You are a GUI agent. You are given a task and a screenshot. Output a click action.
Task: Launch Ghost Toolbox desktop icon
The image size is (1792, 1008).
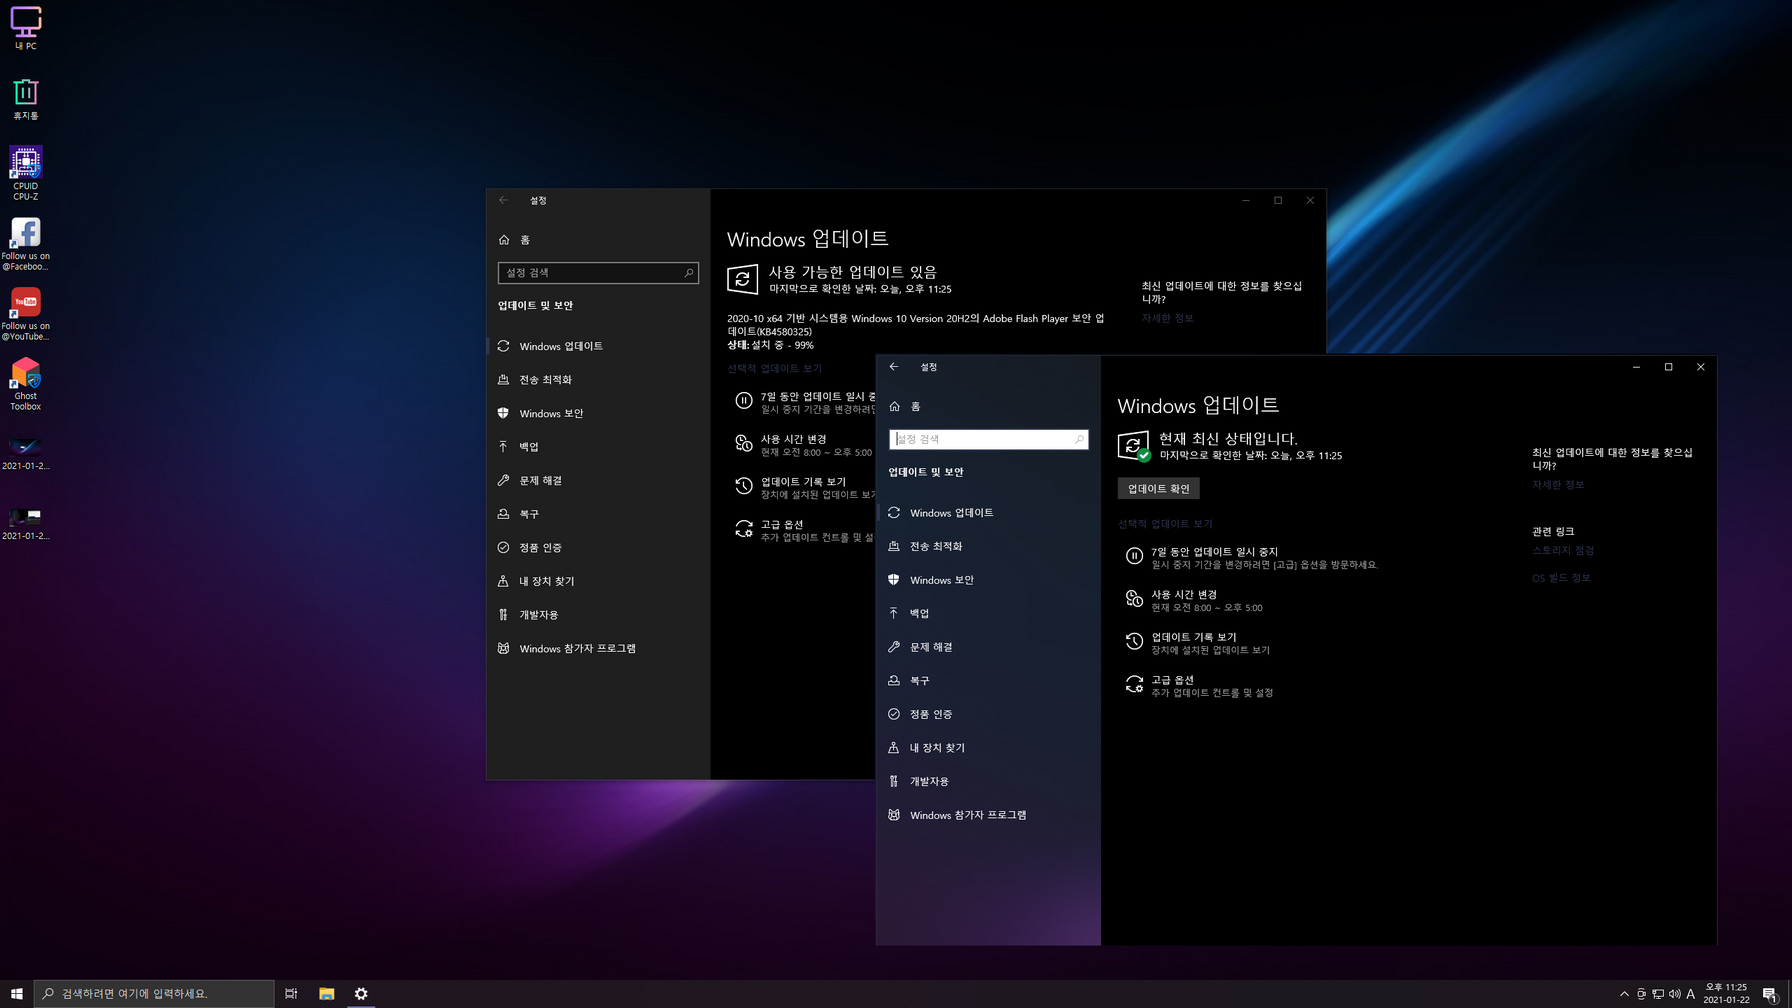coord(25,384)
